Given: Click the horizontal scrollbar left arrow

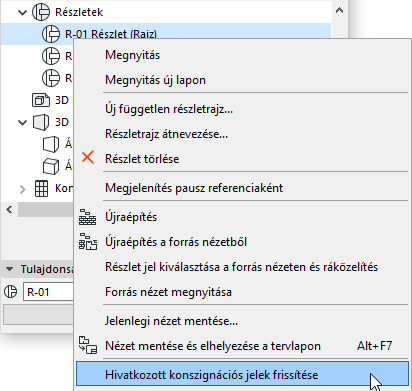Looking at the screenshot, I should pyautogui.click(x=9, y=210).
